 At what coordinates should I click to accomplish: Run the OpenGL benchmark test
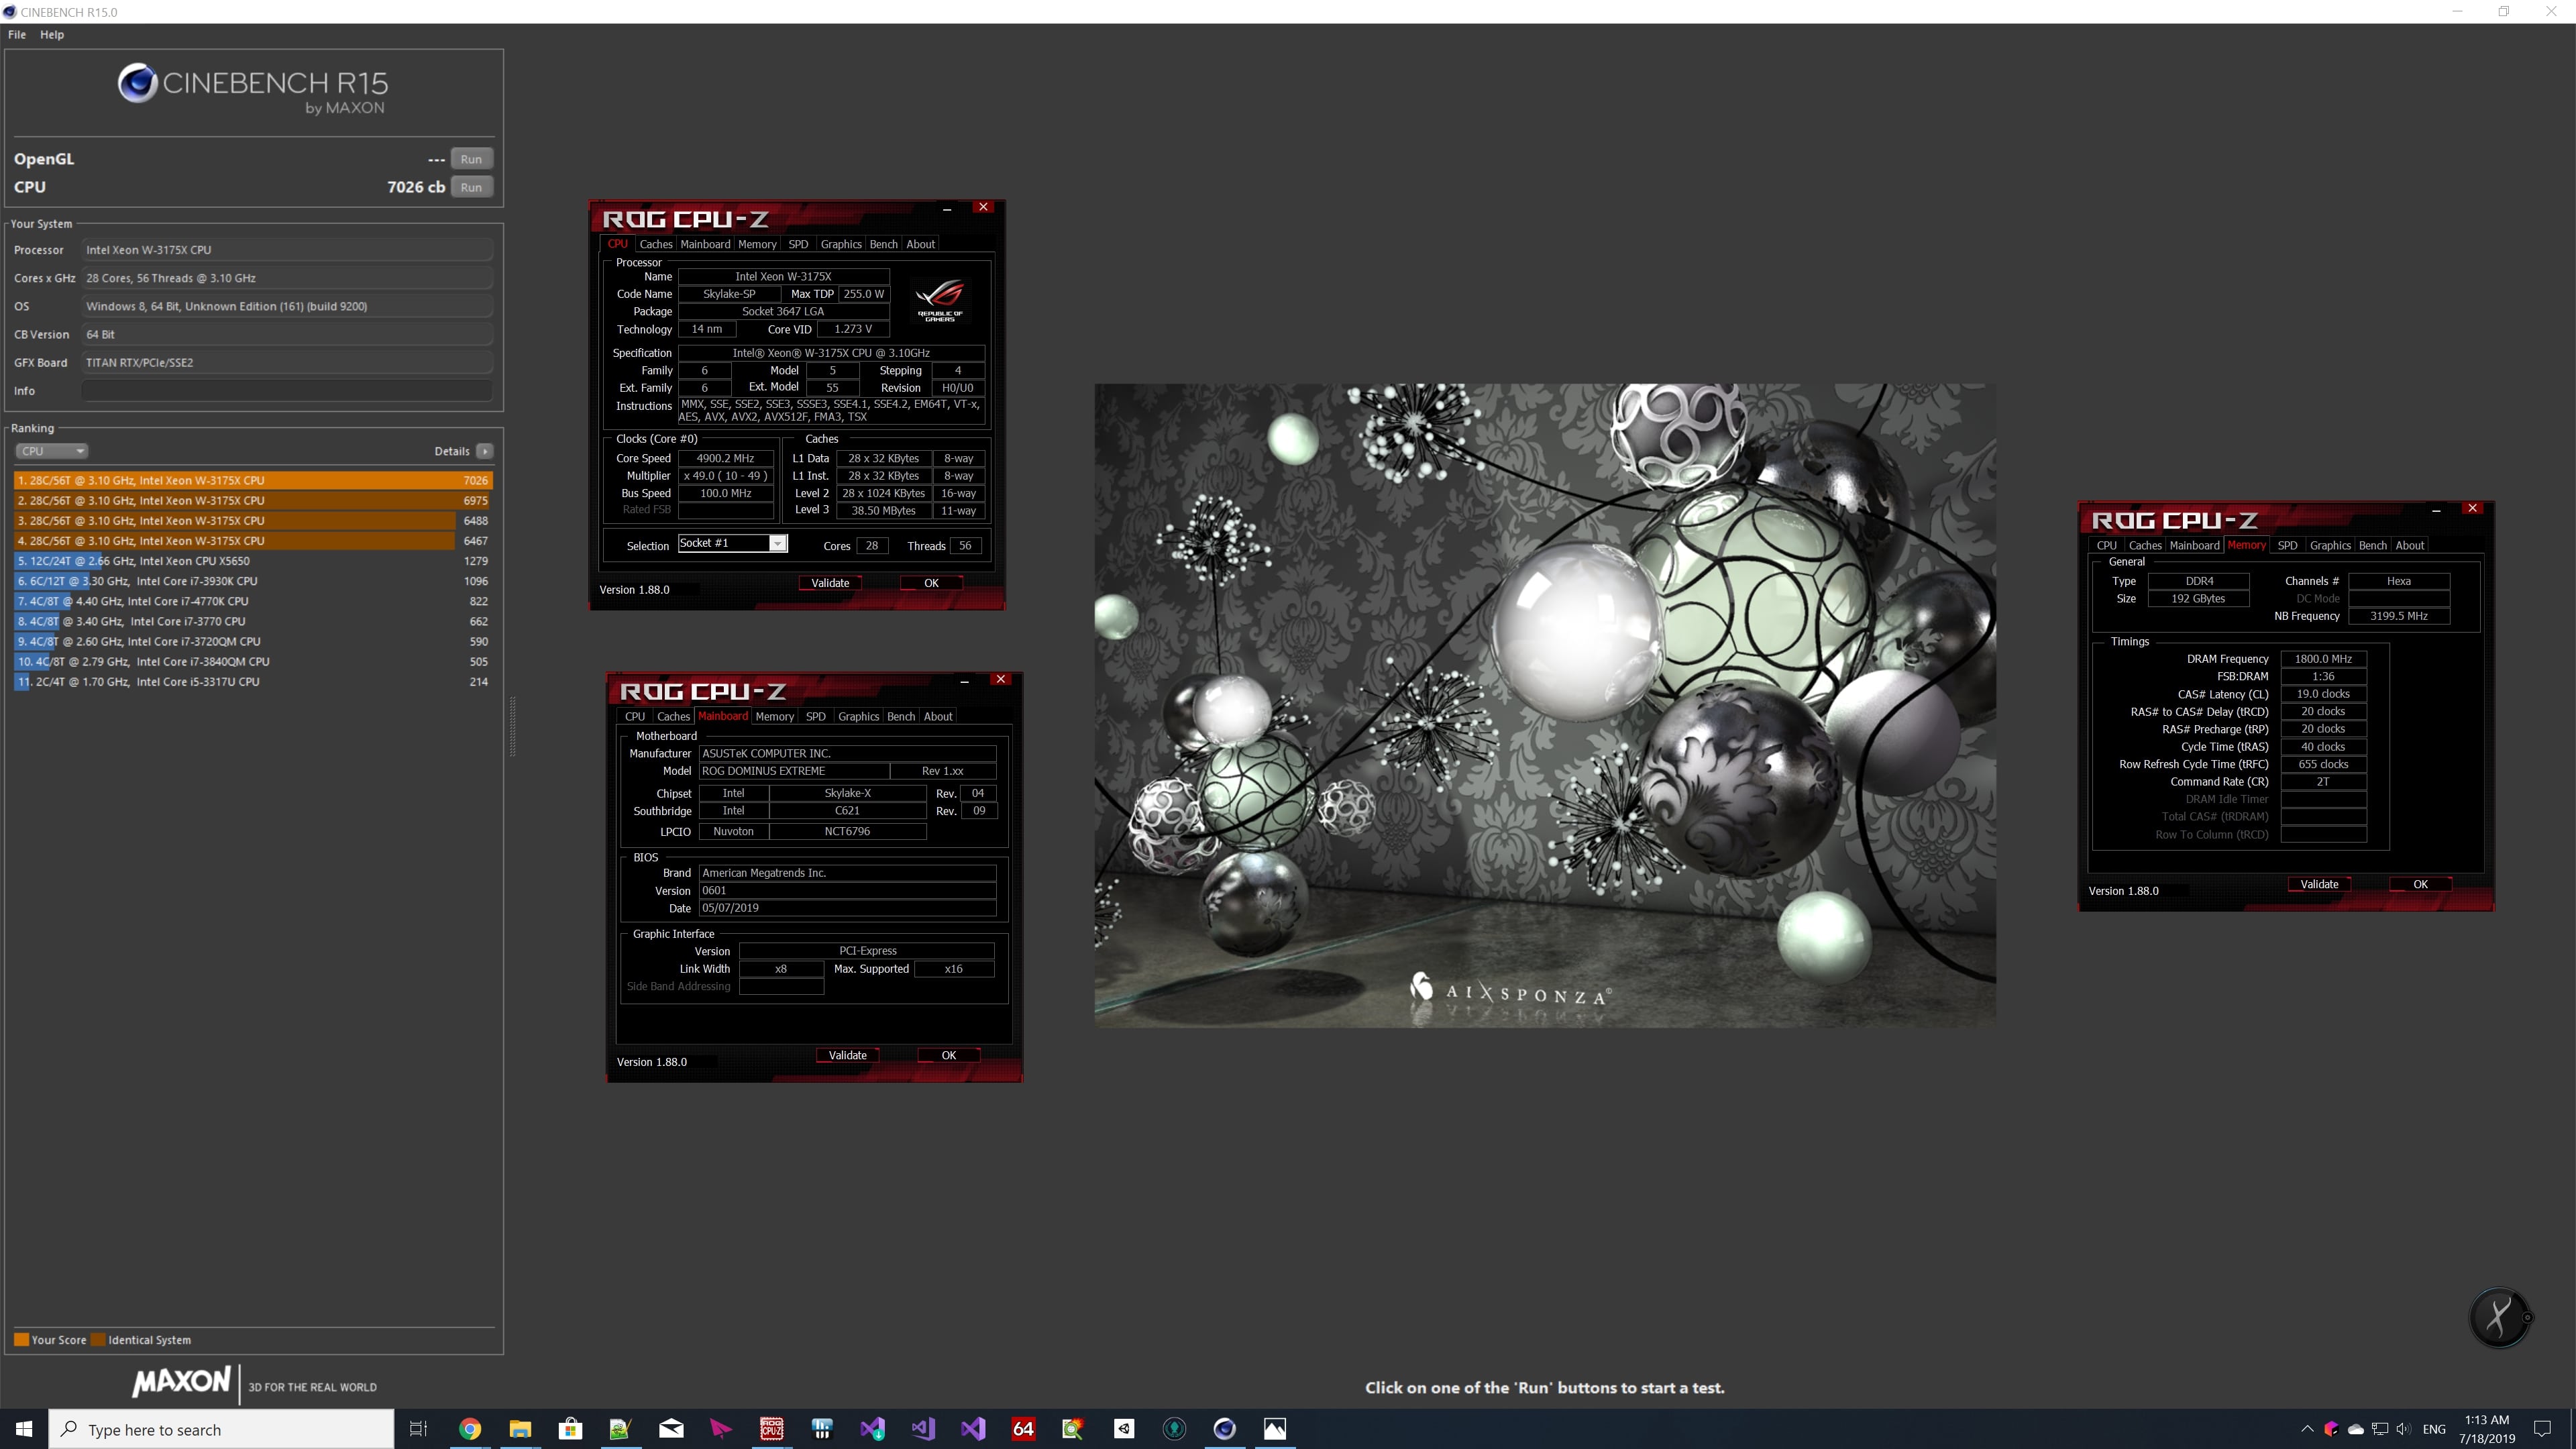click(471, 159)
